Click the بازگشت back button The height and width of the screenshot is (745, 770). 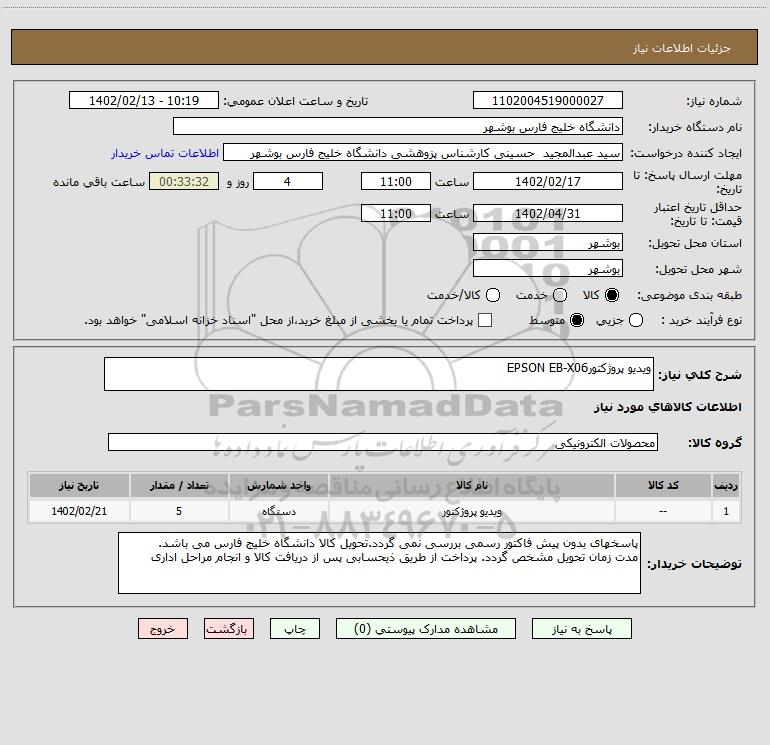click(x=229, y=629)
